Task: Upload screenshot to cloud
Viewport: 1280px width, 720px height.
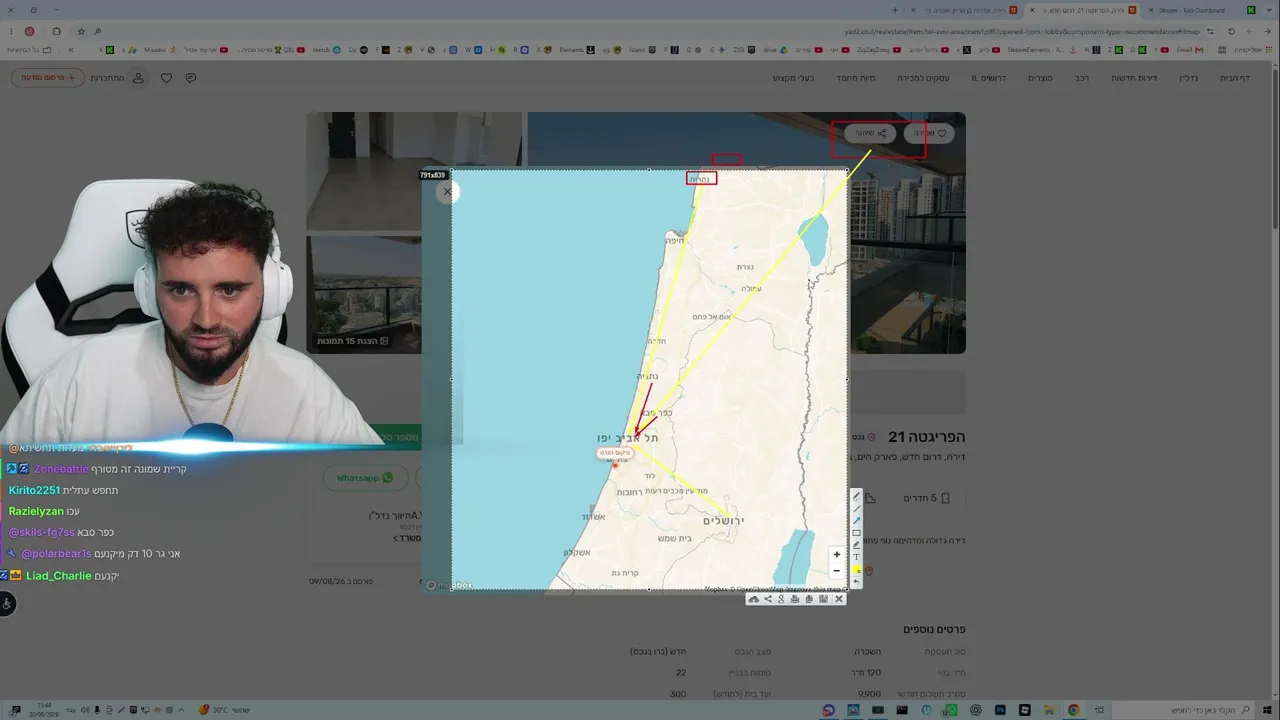Action: click(x=753, y=599)
